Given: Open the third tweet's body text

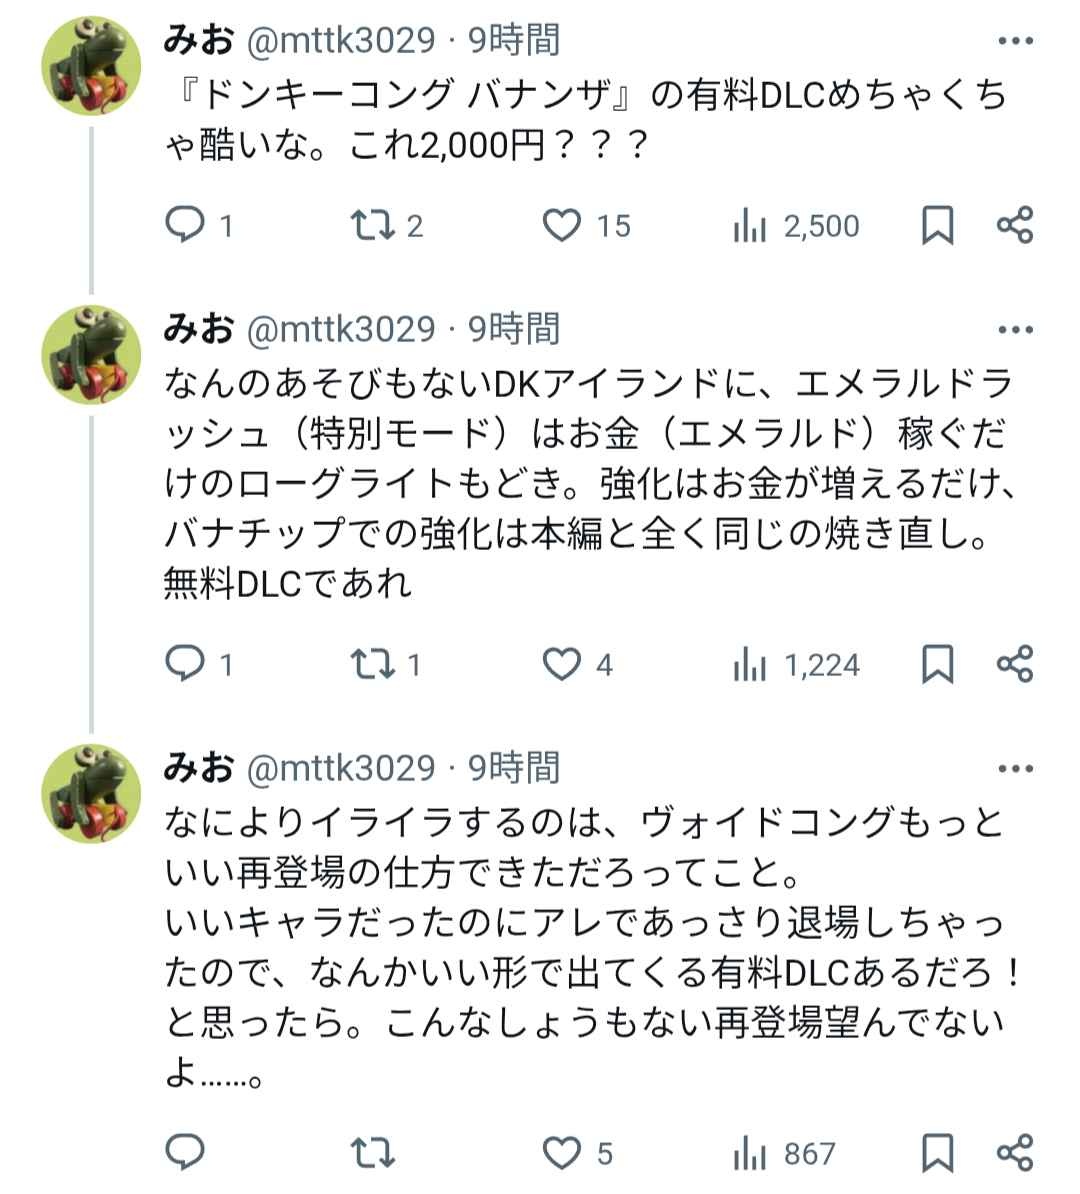Looking at the screenshot, I should [584, 947].
